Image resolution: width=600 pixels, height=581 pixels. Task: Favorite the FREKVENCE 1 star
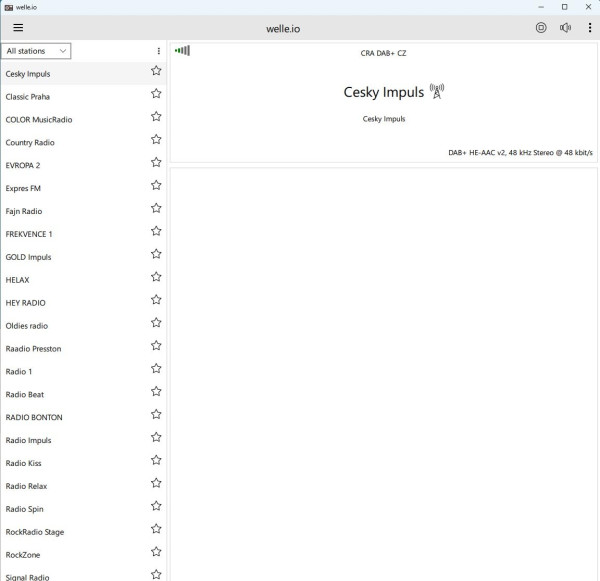tap(156, 231)
